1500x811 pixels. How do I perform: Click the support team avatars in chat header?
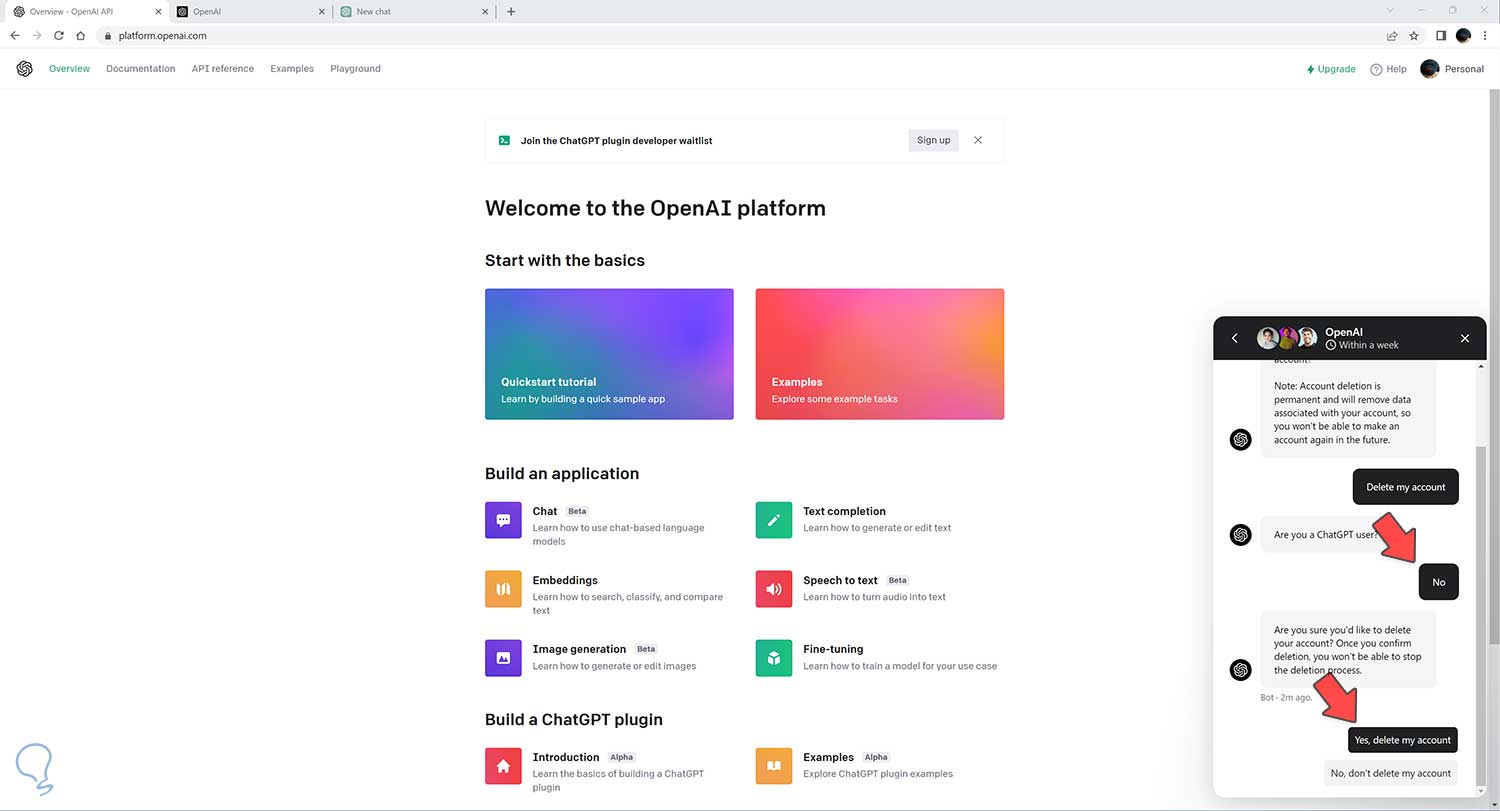point(1287,338)
